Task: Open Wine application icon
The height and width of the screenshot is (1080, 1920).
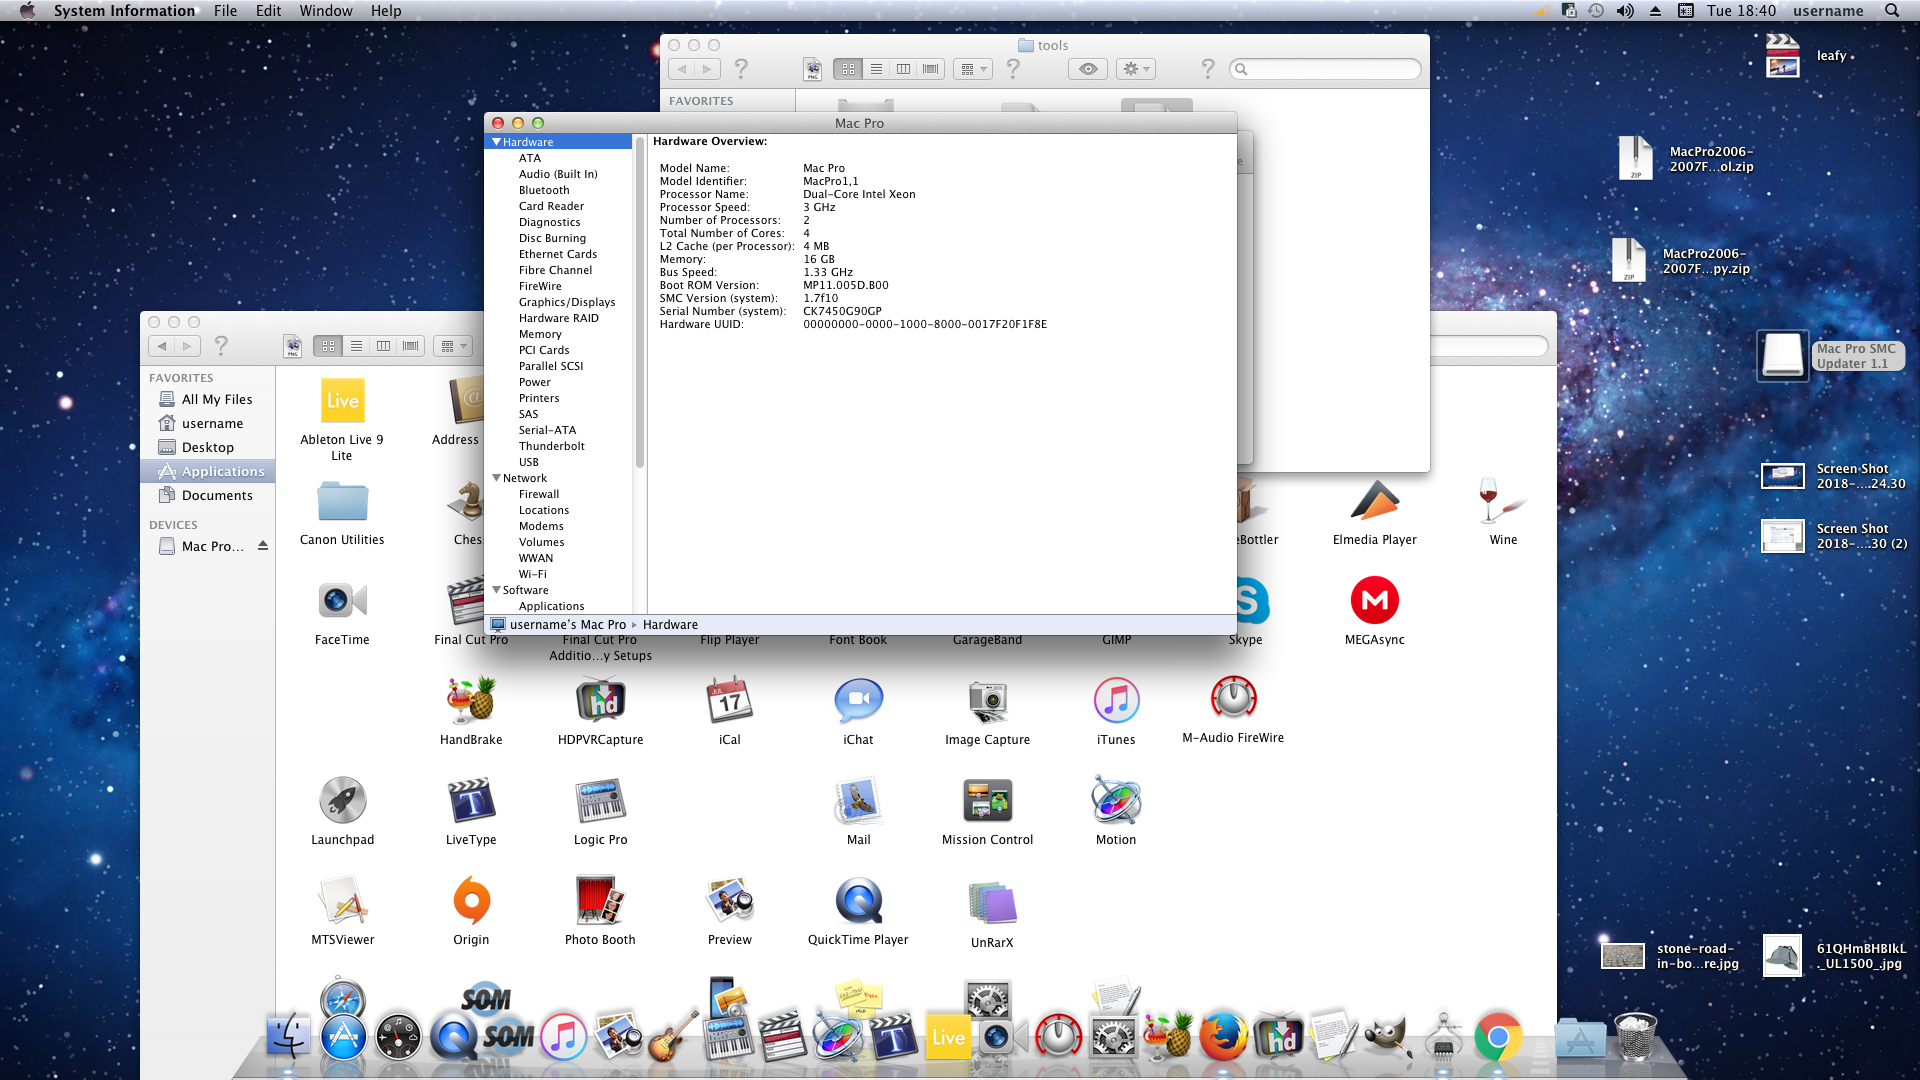Action: point(1503,500)
